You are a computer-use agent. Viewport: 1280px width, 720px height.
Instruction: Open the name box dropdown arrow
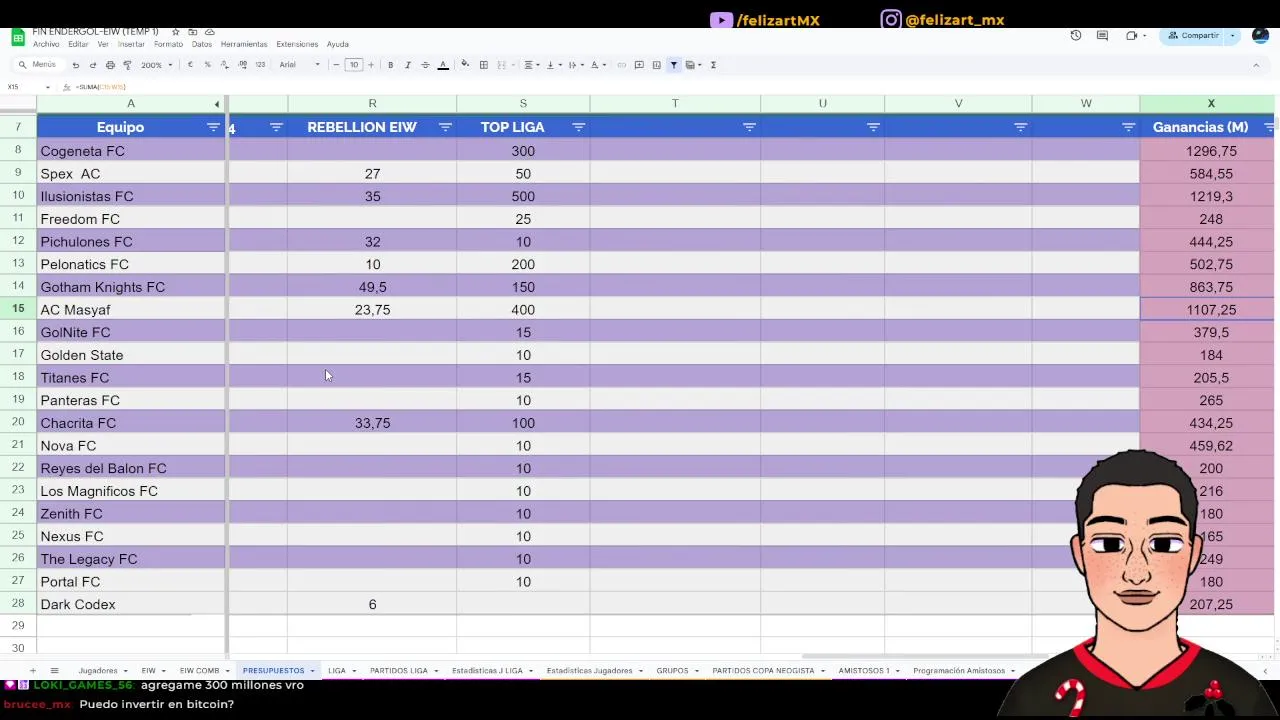click(x=47, y=87)
